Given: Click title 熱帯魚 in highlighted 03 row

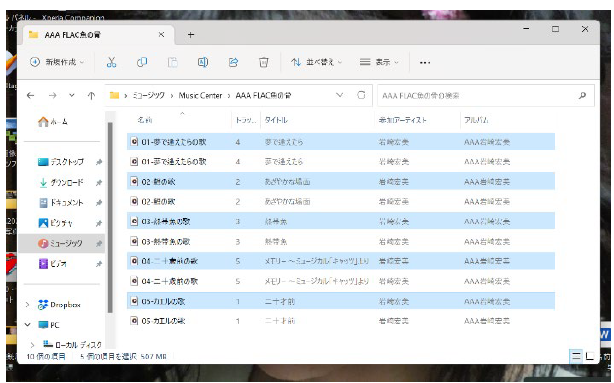Looking at the screenshot, I should [276, 221].
